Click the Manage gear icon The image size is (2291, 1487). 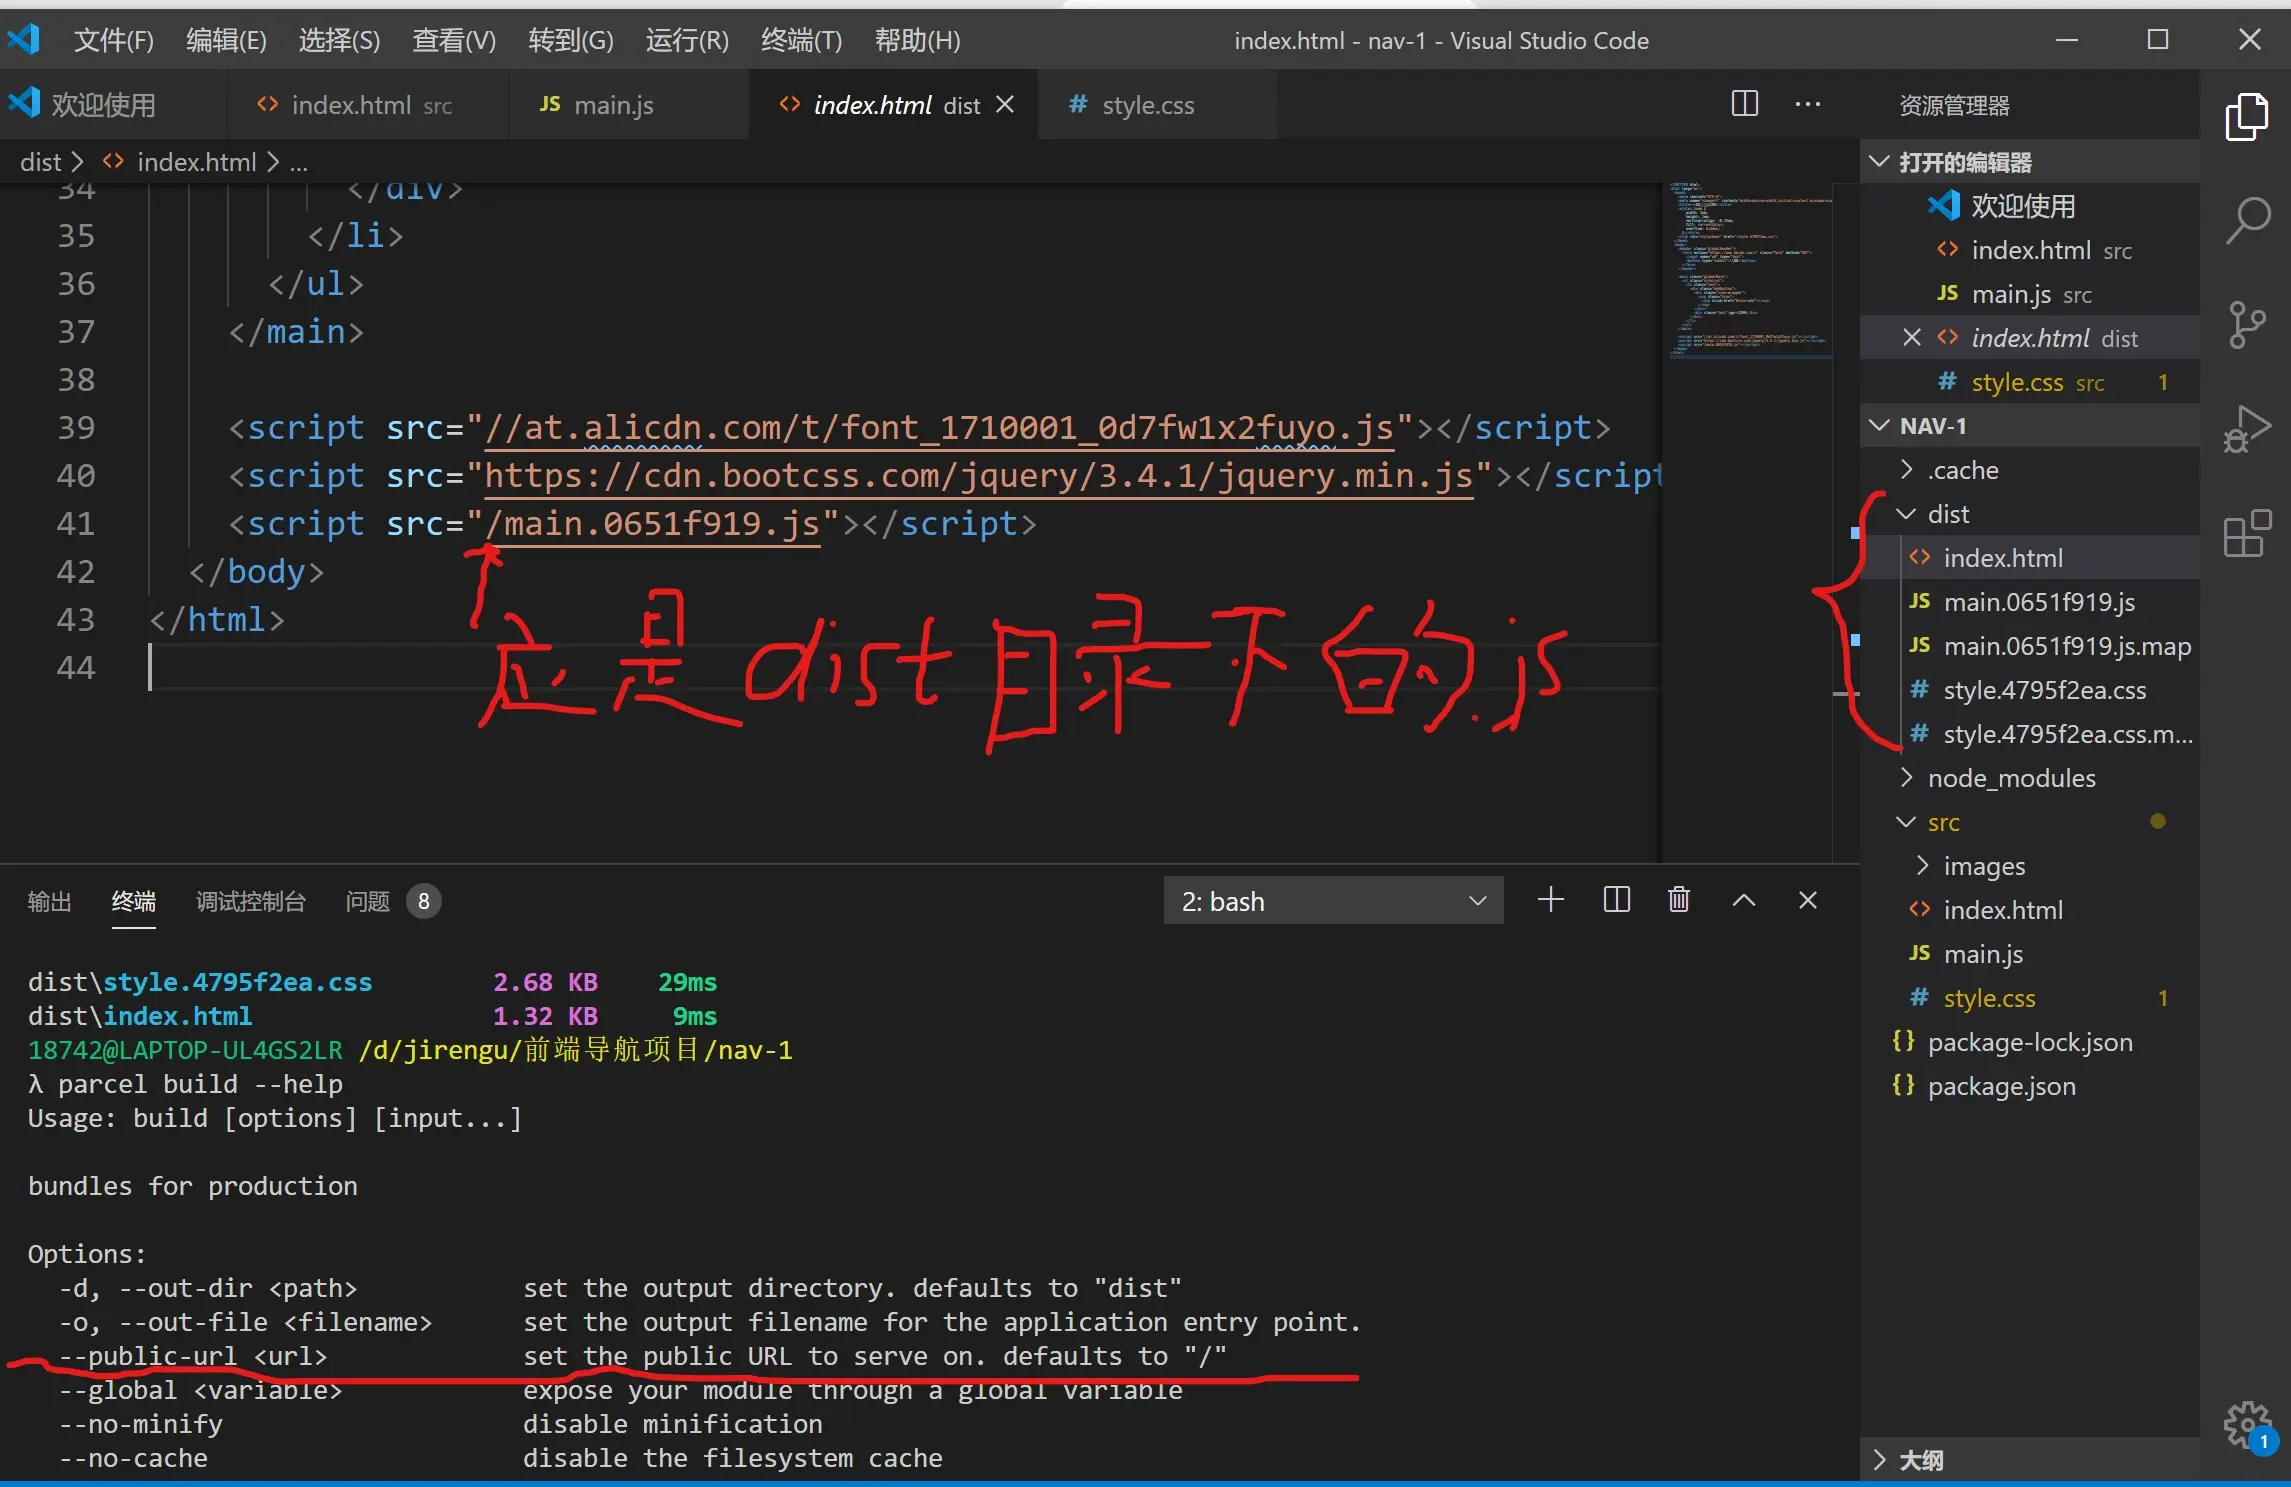(2247, 1423)
